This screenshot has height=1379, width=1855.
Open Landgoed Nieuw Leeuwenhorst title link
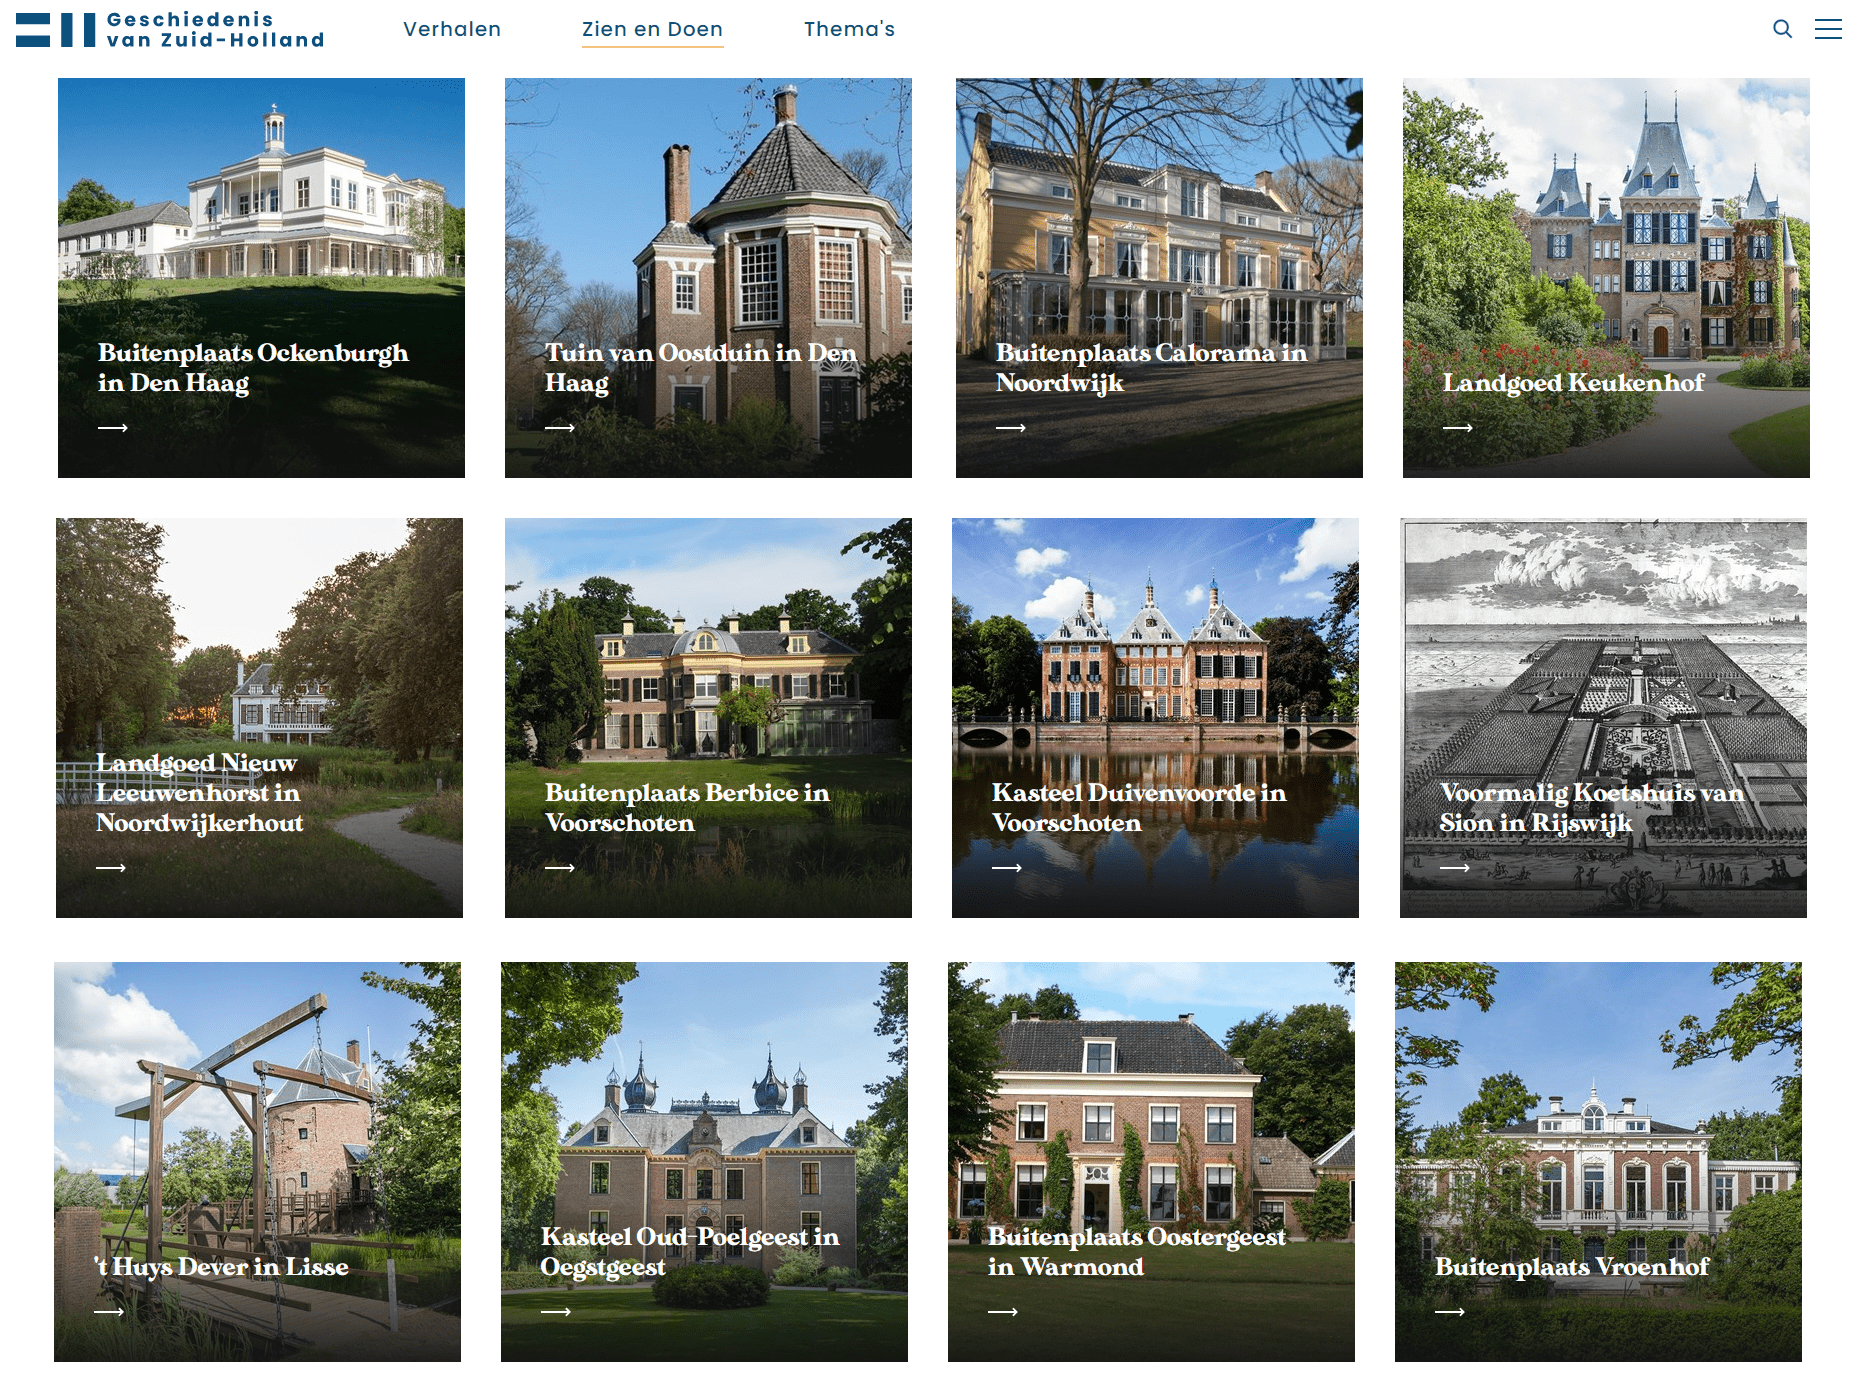point(199,793)
